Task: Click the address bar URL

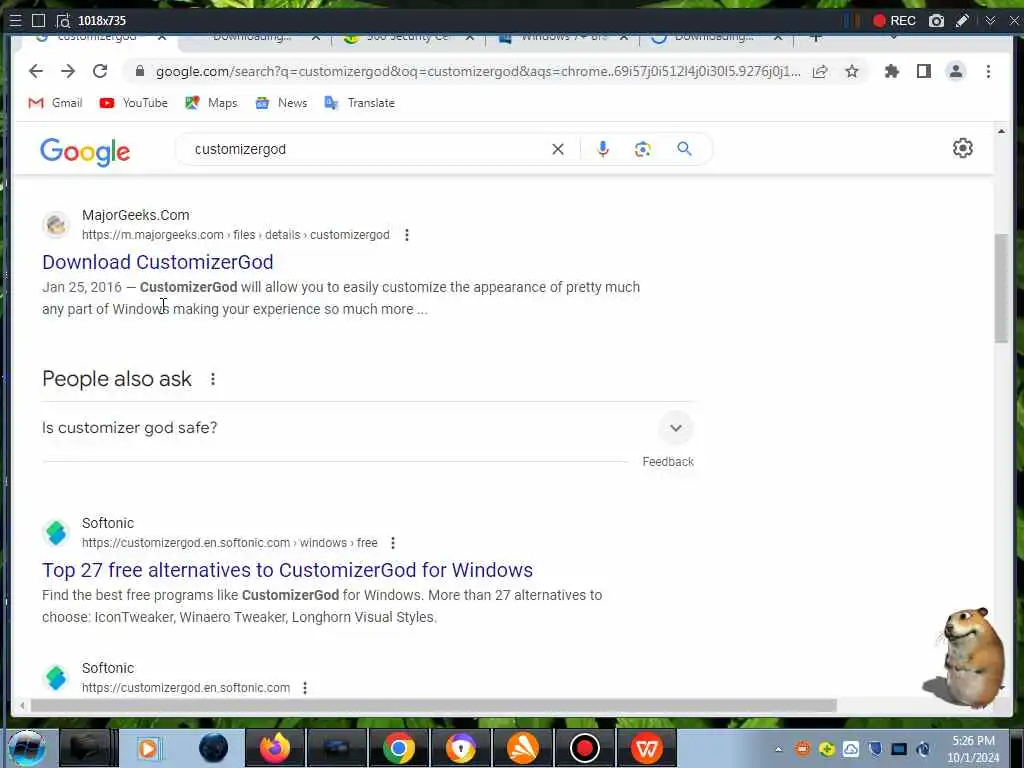Action: pyautogui.click(x=478, y=71)
